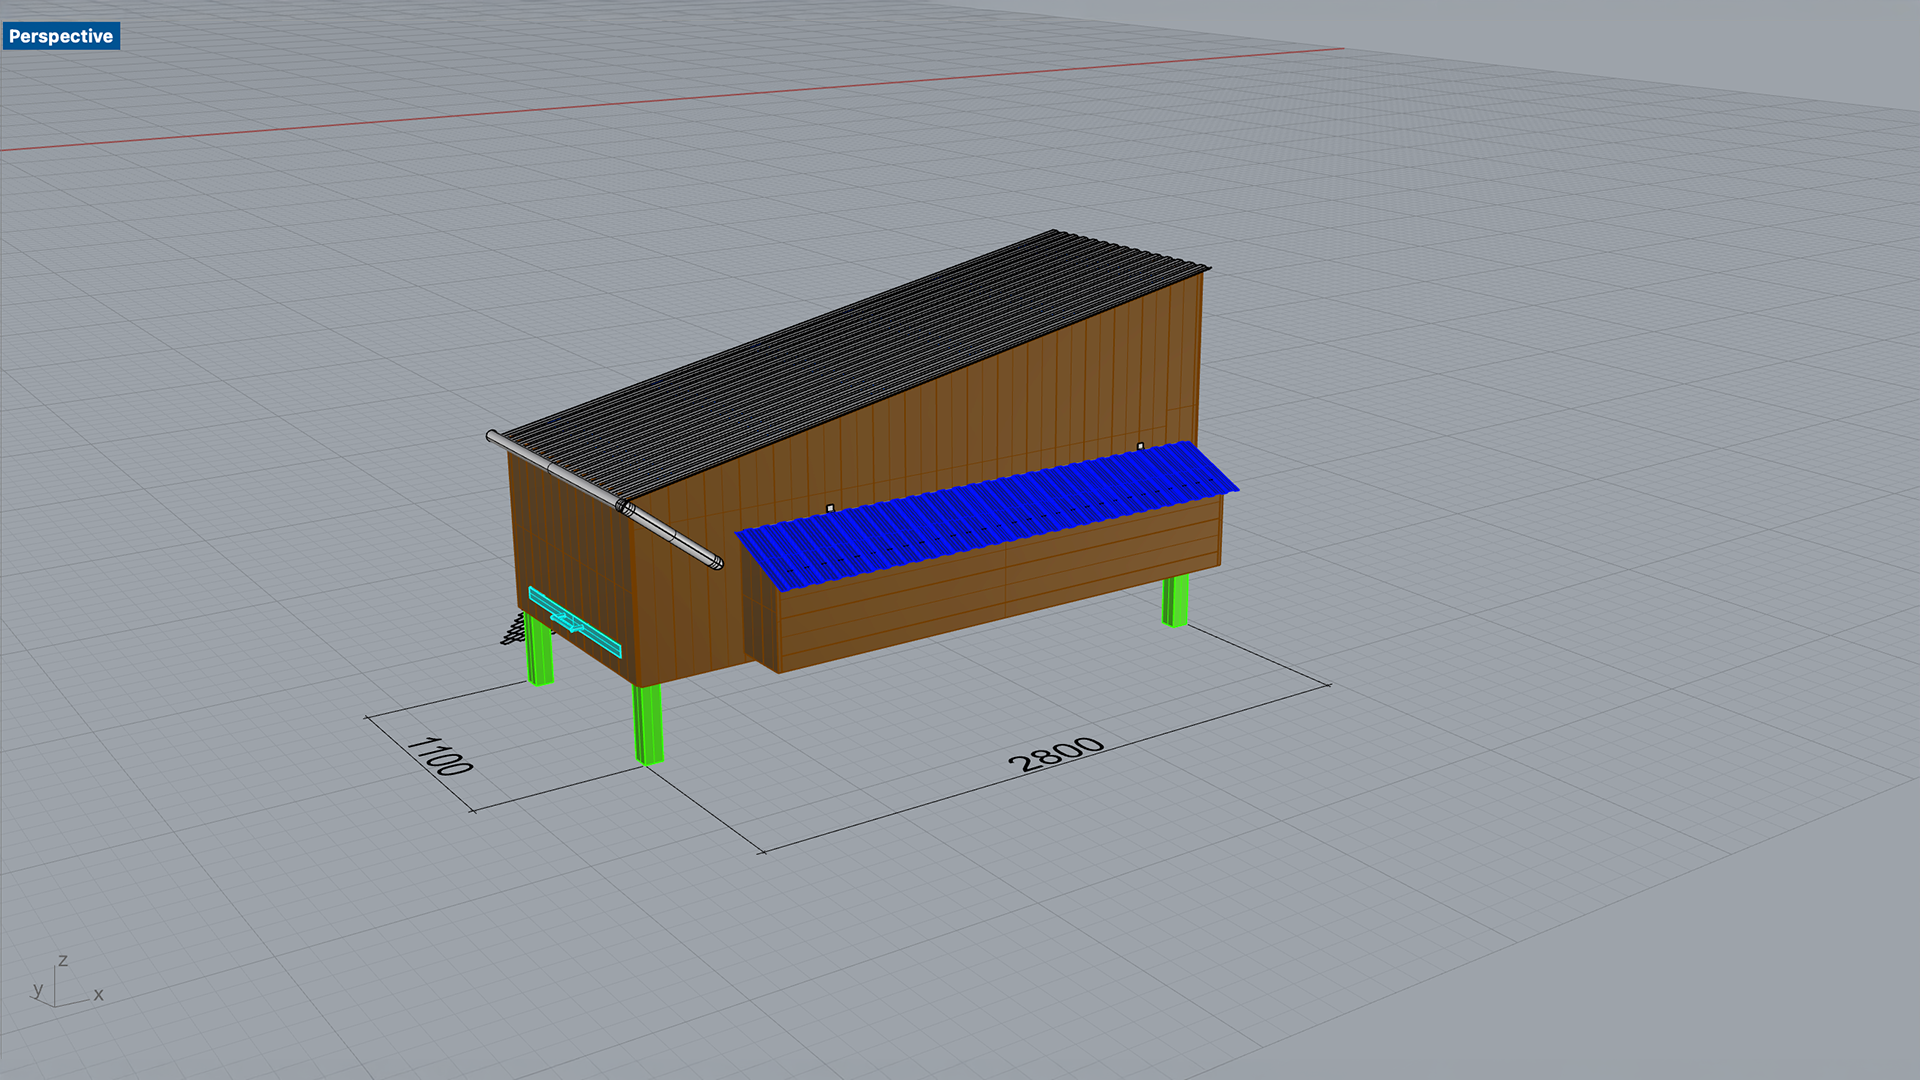Select the cyan handle on the end wall
The height and width of the screenshot is (1080, 1920).
coord(575,622)
